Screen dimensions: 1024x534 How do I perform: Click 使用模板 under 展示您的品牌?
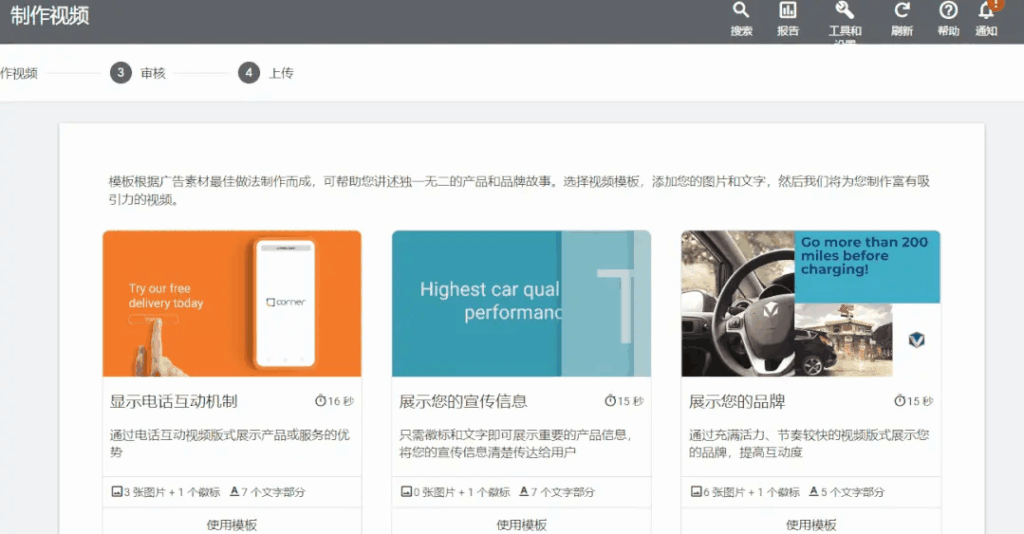click(811, 524)
